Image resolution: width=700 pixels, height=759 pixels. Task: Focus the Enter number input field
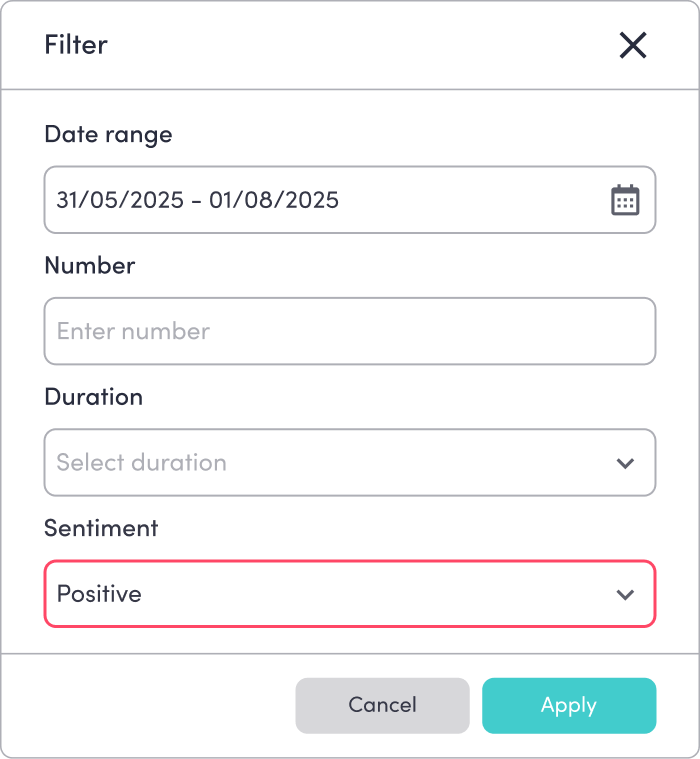click(x=350, y=331)
